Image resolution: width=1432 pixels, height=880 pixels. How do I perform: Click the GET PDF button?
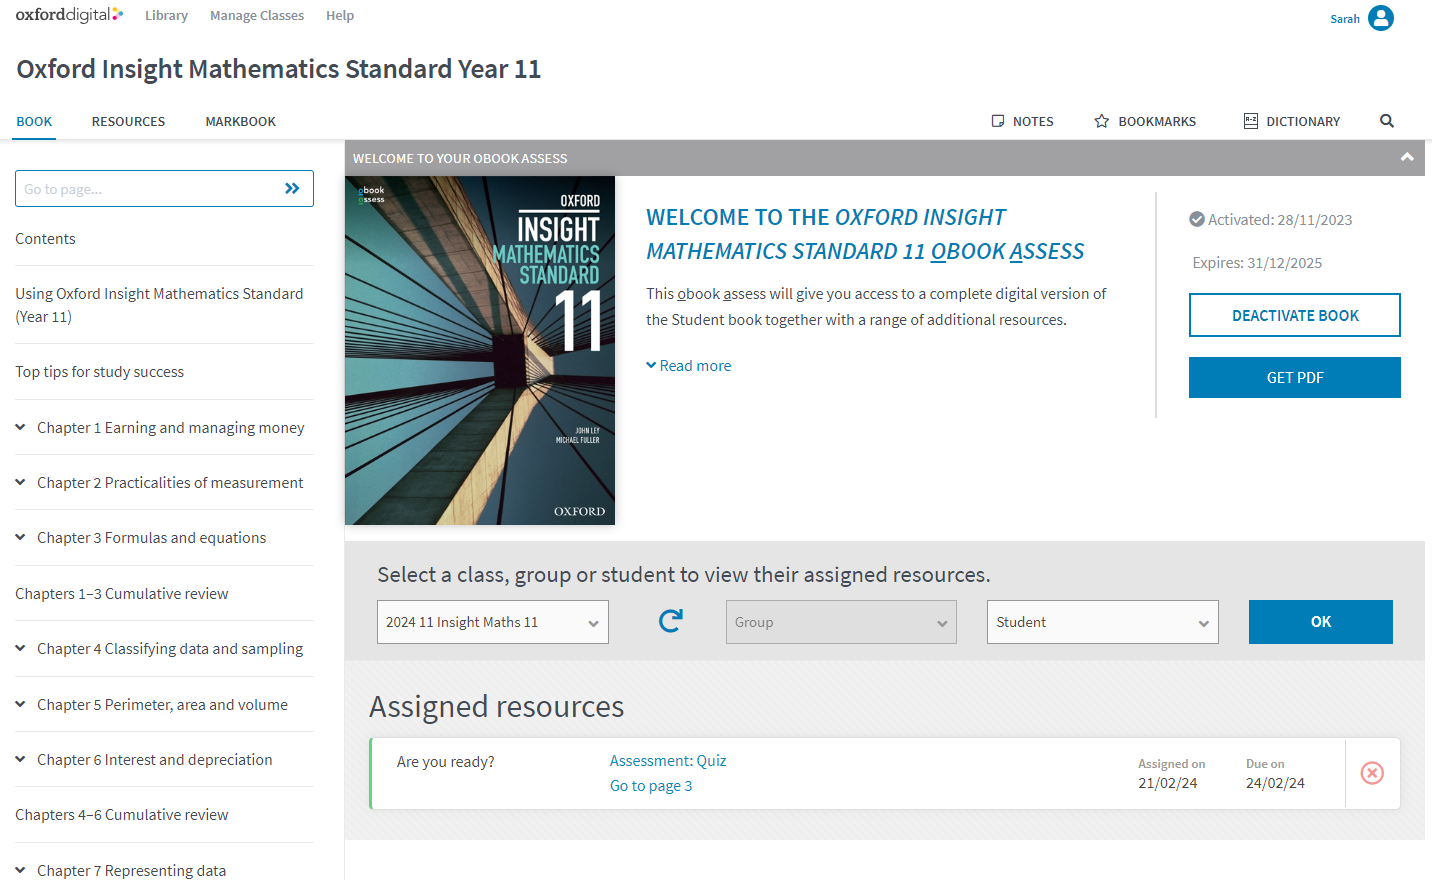pos(1295,377)
